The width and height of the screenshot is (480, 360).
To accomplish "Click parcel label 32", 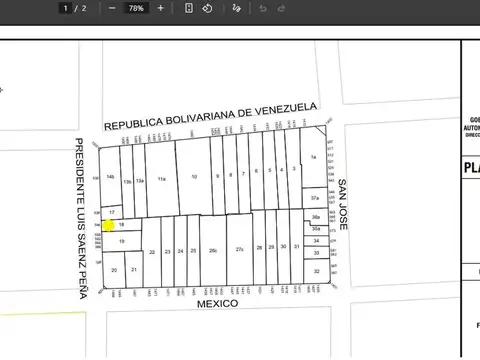I will point(317,271).
